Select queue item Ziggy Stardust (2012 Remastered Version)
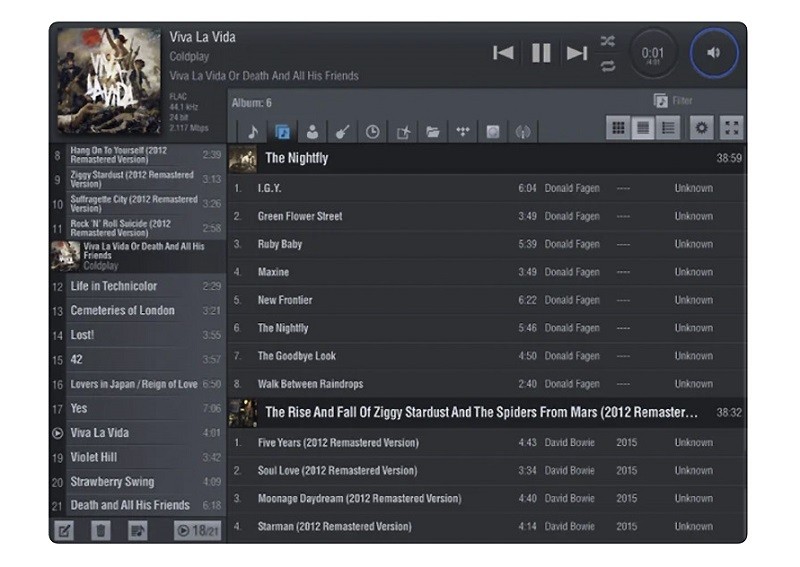The image size is (800, 567). pos(138,179)
